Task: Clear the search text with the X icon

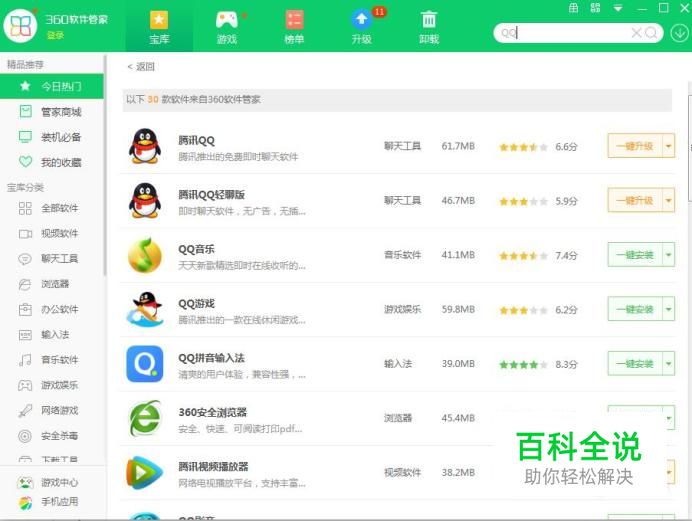Action: [636, 33]
